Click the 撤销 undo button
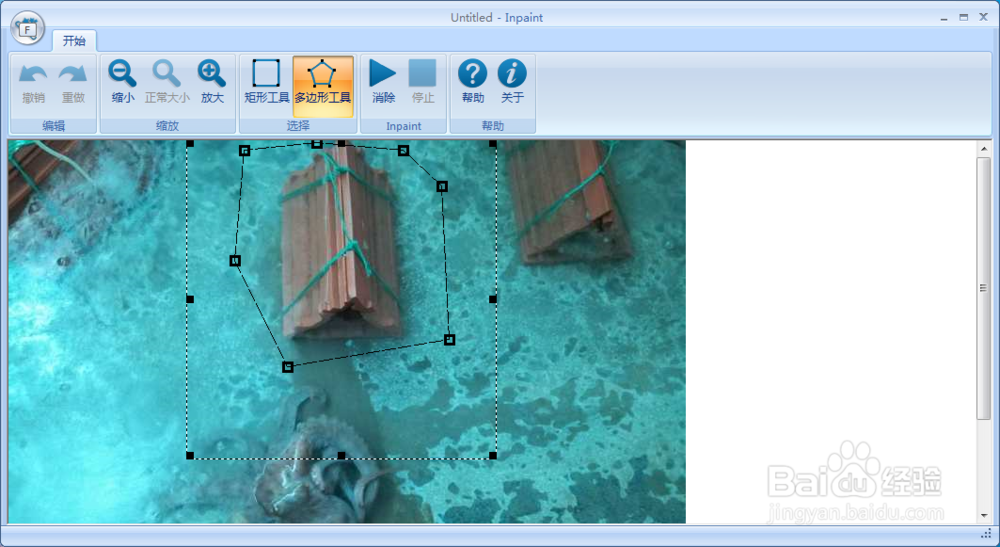 click(33, 83)
